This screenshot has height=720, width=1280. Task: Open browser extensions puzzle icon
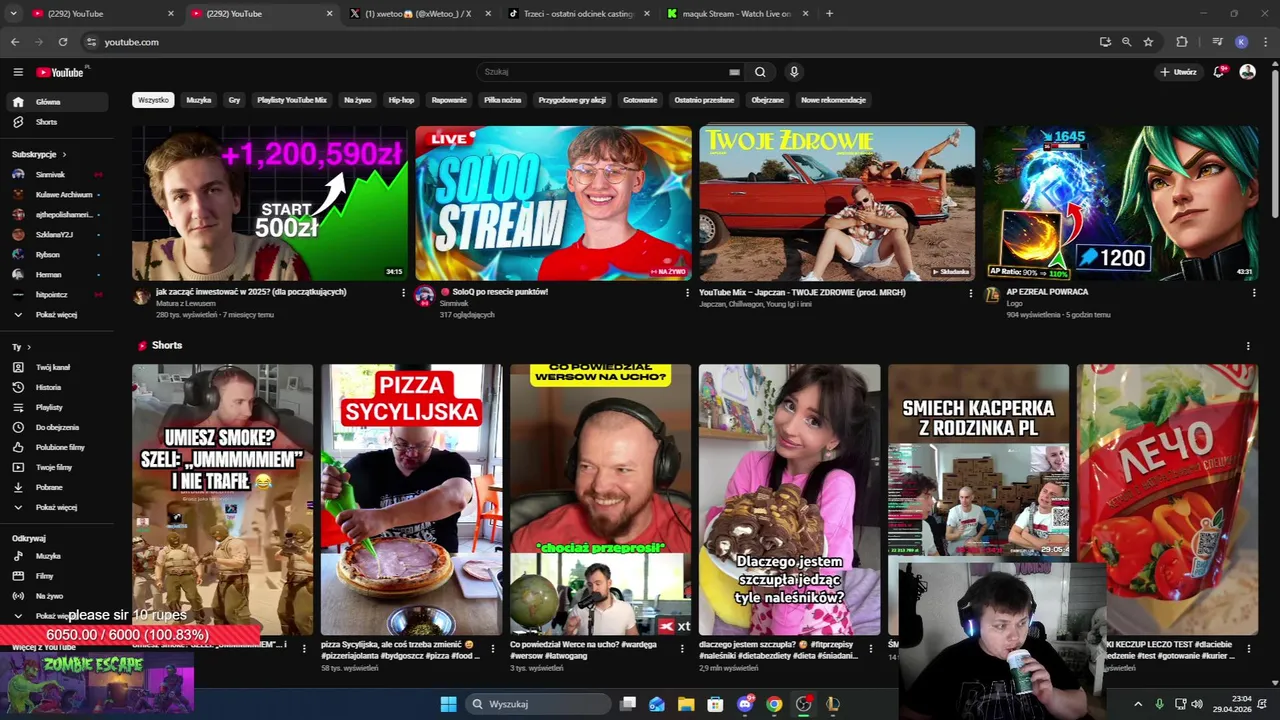tap(1182, 42)
